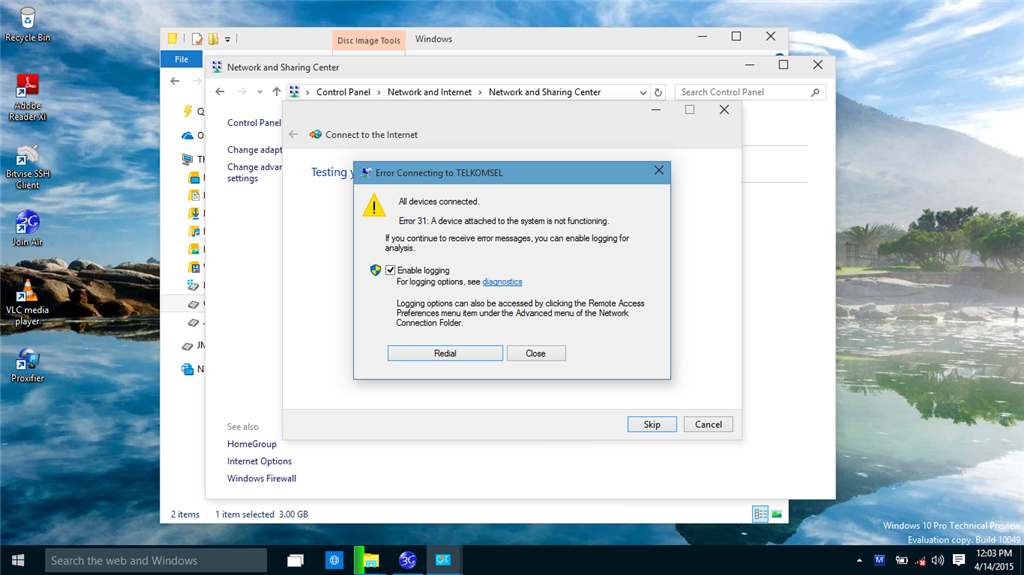This screenshot has width=1024, height=575.
Task: Click the Redial button
Action: coord(445,353)
